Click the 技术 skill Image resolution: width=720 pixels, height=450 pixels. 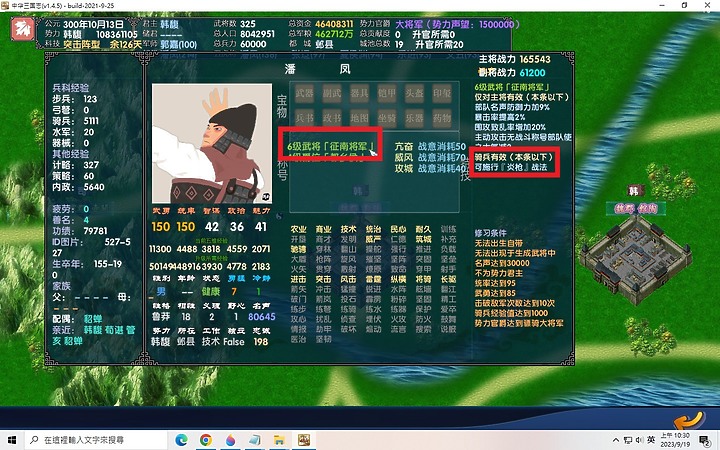coord(348,229)
